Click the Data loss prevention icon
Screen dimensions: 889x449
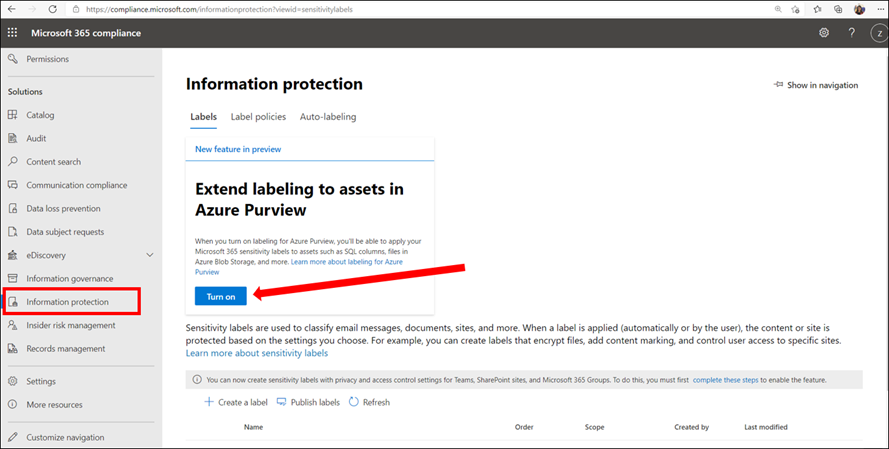point(12,208)
